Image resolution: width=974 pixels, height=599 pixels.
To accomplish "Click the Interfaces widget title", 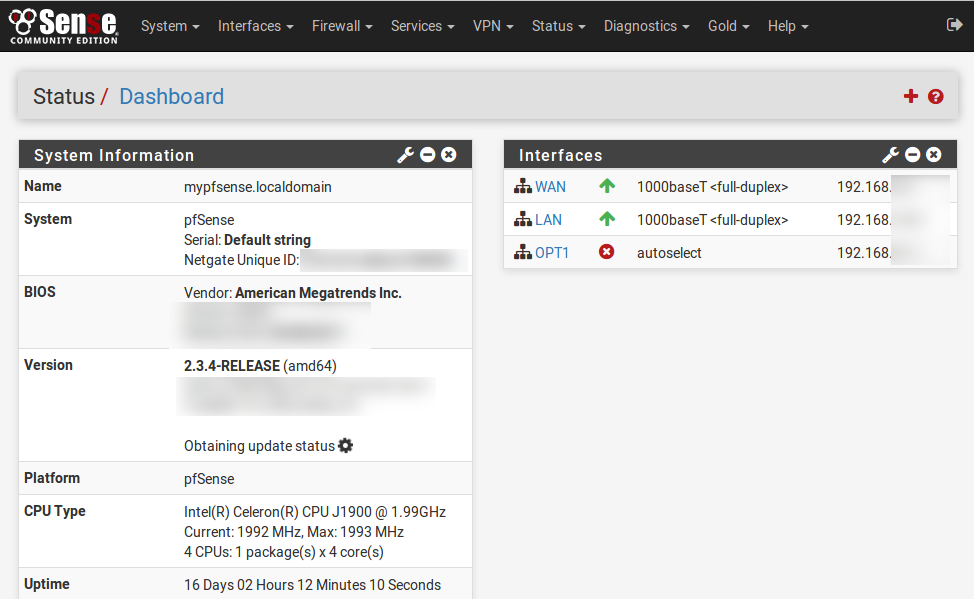I will click(x=560, y=155).
